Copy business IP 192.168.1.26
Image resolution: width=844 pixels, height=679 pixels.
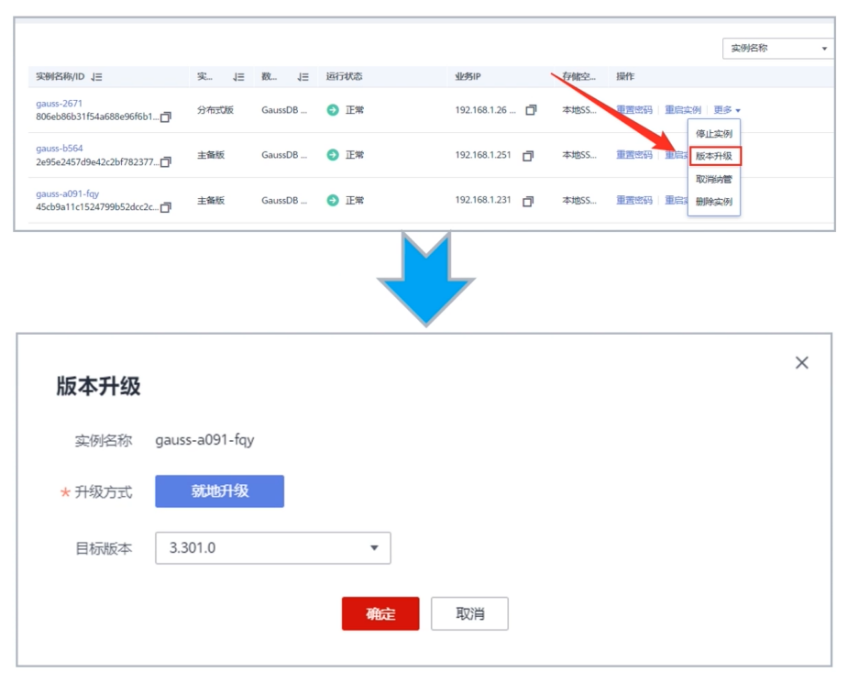531,110
